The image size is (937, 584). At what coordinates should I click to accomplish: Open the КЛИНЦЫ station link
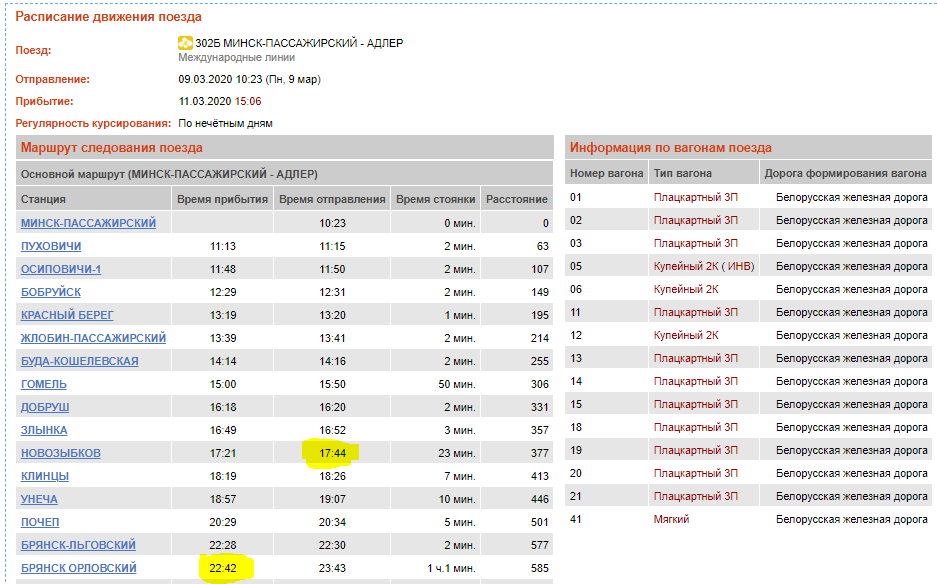(45, 476)
